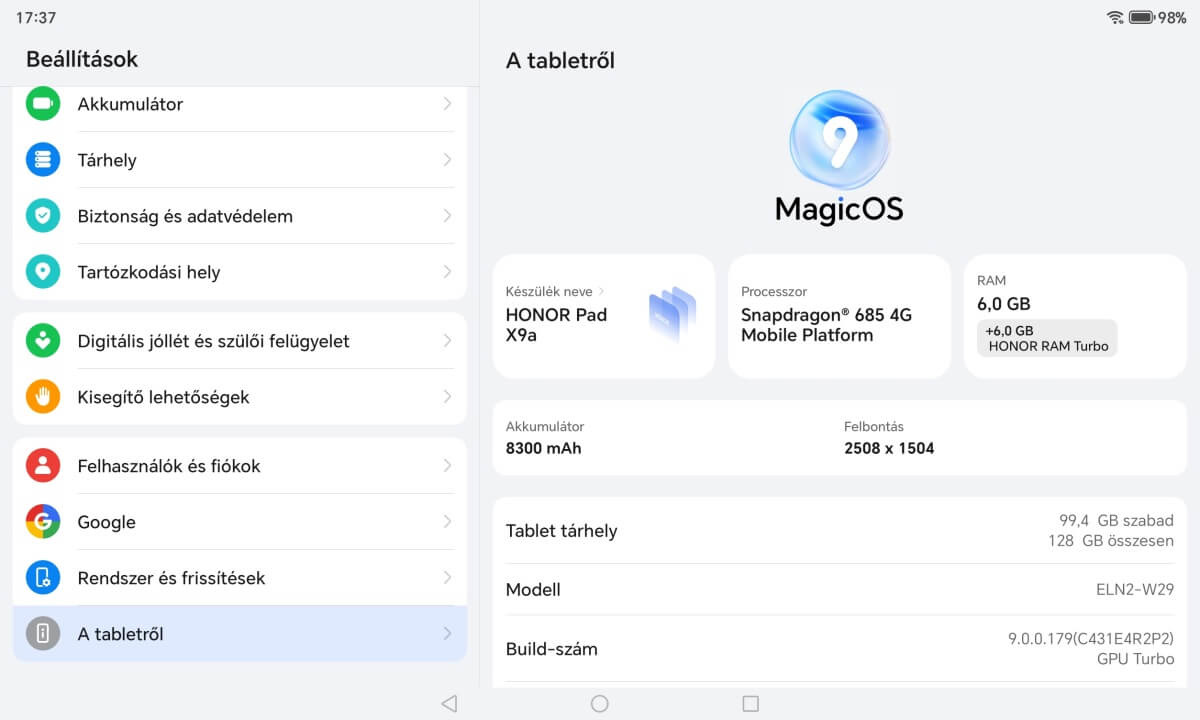Image resolution: width=1200 pixels, height=720 pixels.
Task: Tap the orange hand Kisegítő lehetőségek icon
Action: point(43,397)
